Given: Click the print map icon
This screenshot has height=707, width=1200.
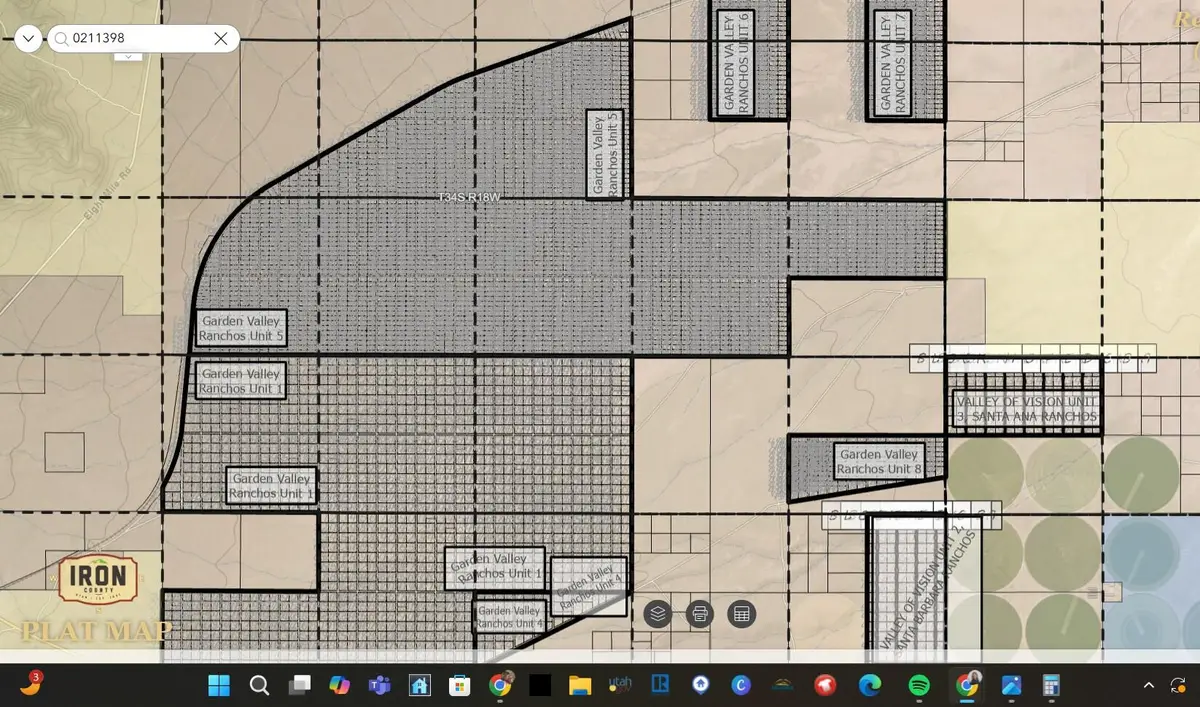Looking at the screenshot, I should [x=700, y=613].
